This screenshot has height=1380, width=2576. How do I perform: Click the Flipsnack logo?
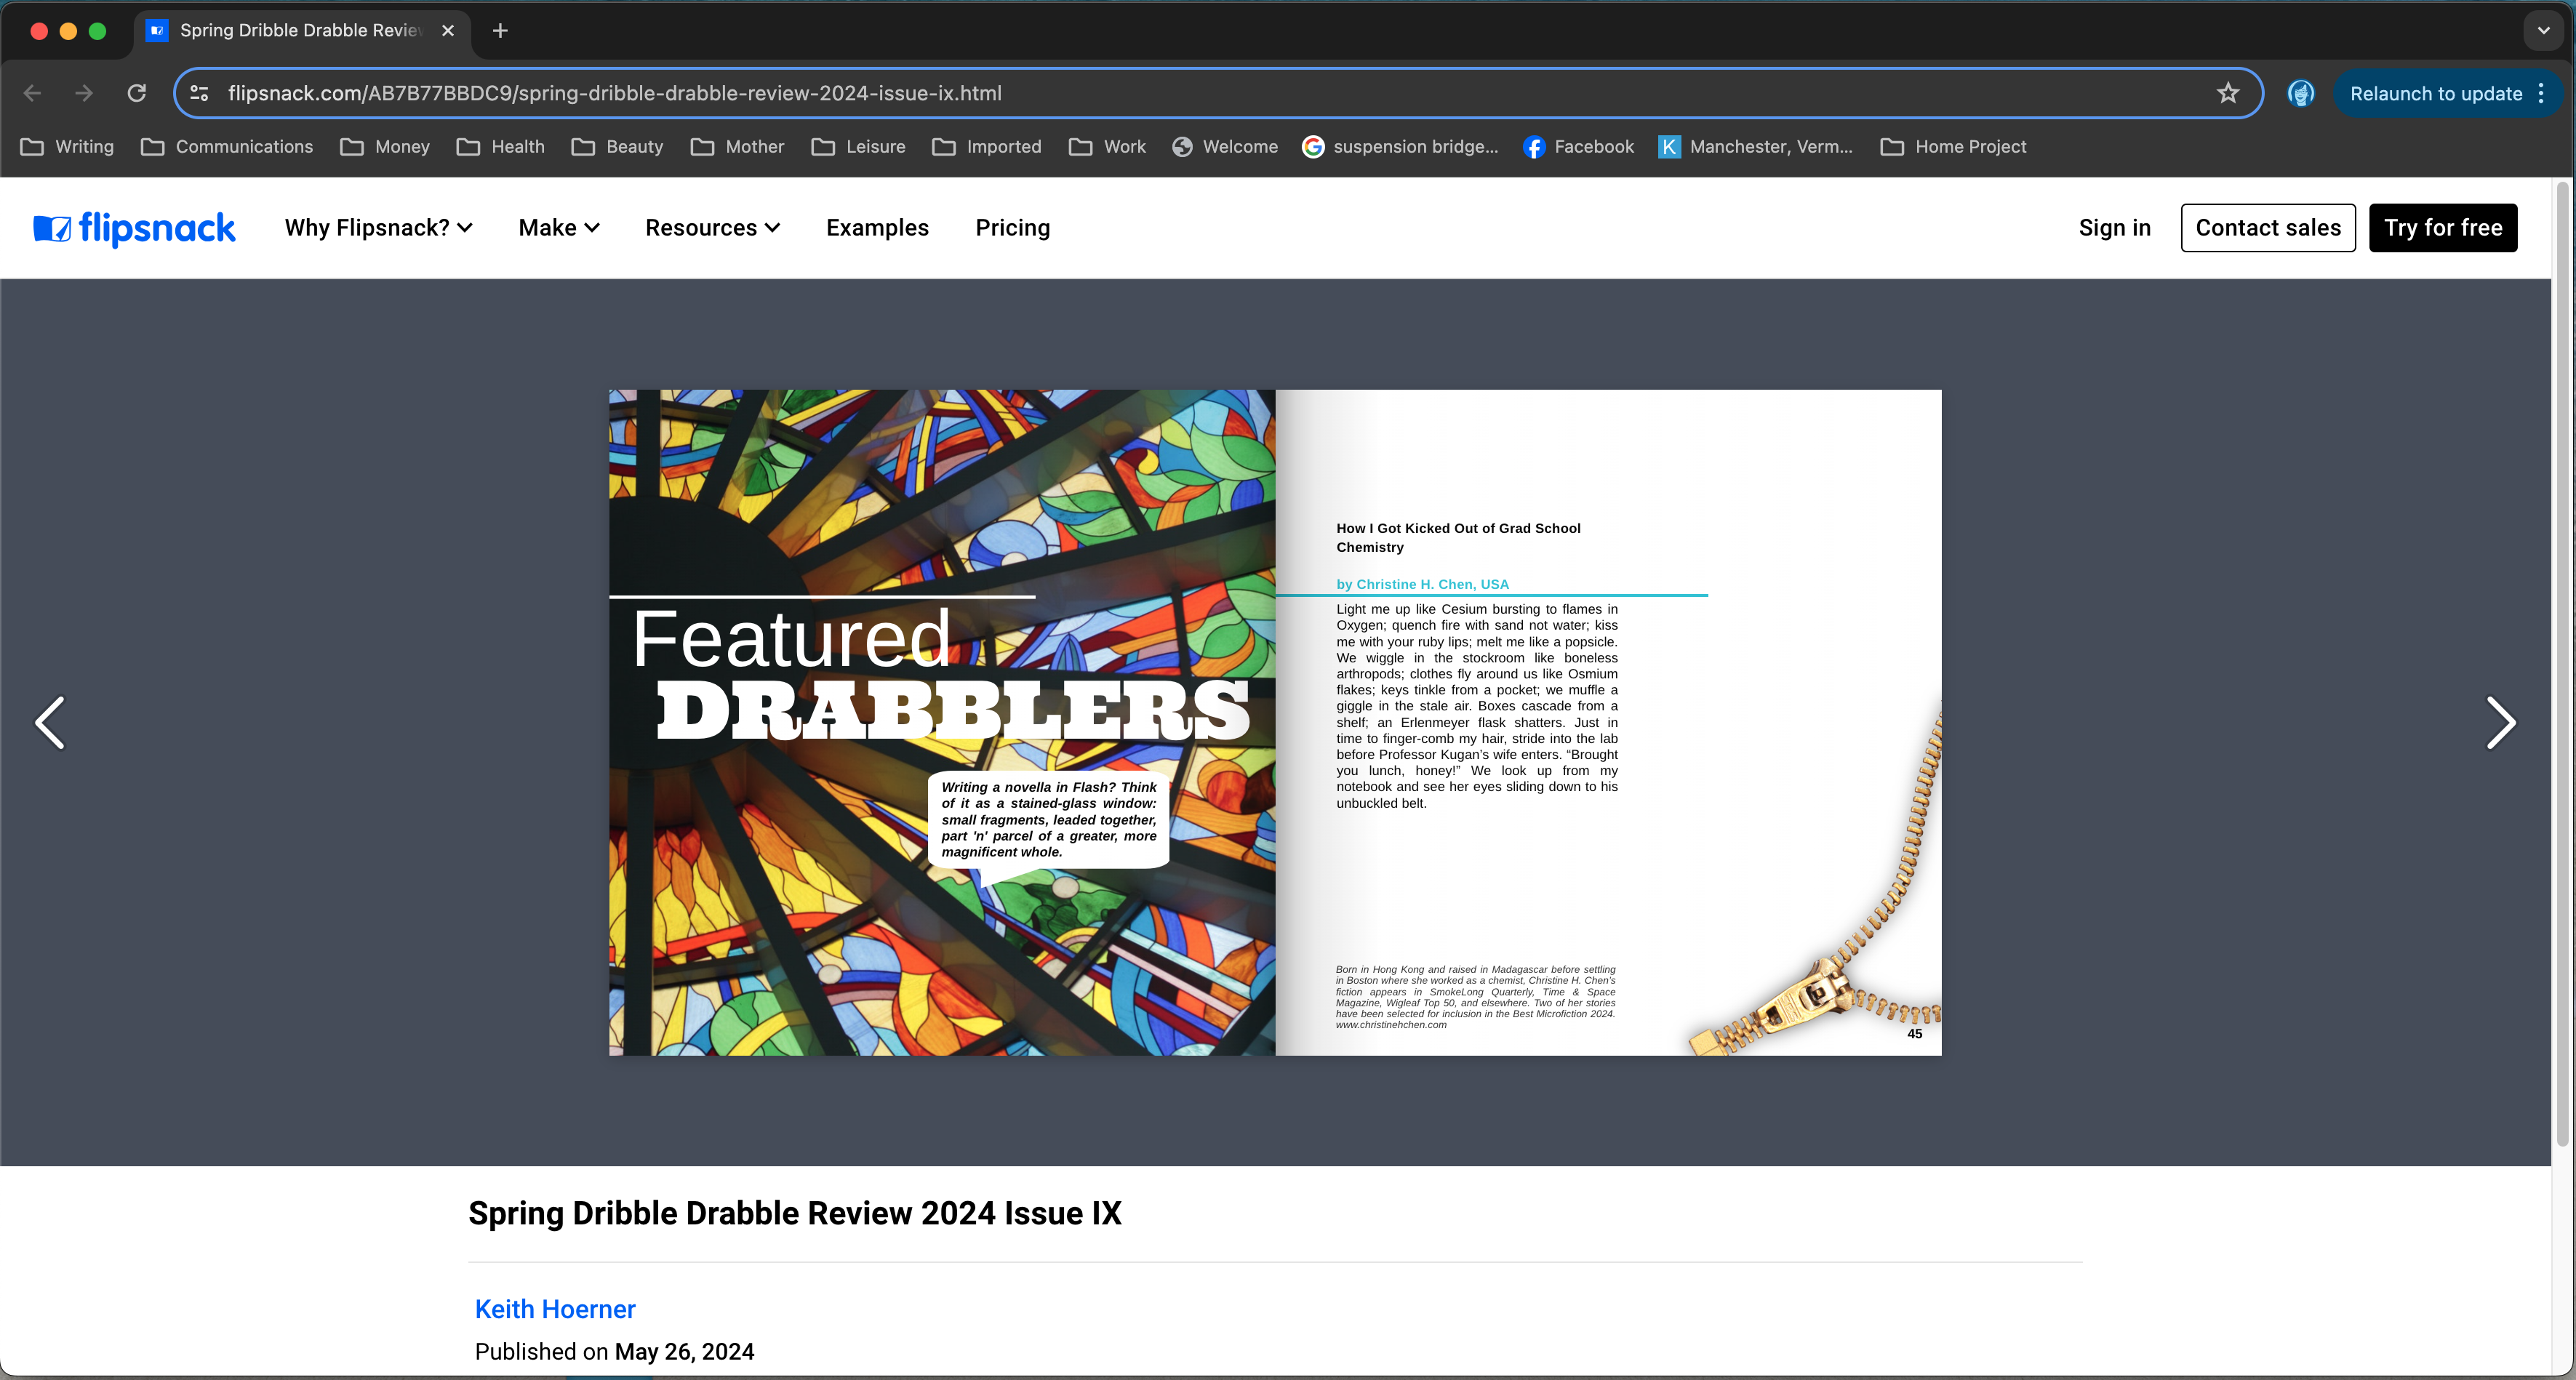point(134,228)
